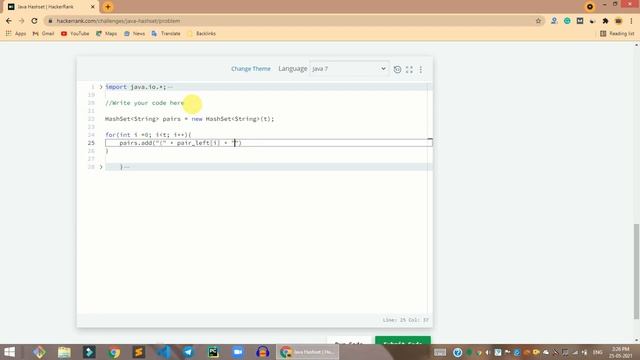The image size is (640, 360).
Task: Open Sublime Text from the taskbar
Action: coord(139,352)
